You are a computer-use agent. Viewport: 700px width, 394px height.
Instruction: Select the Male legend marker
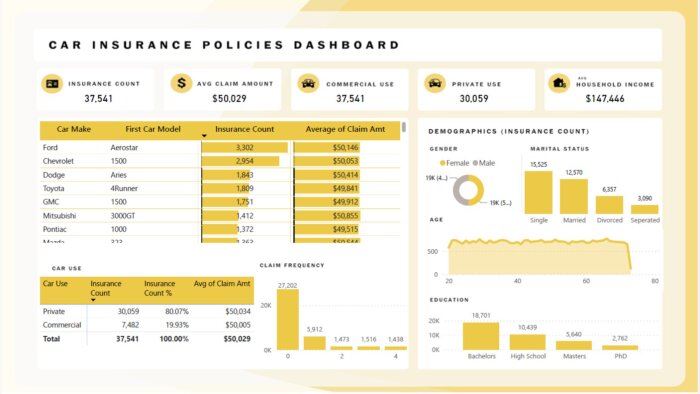click(x=475, y=163)
